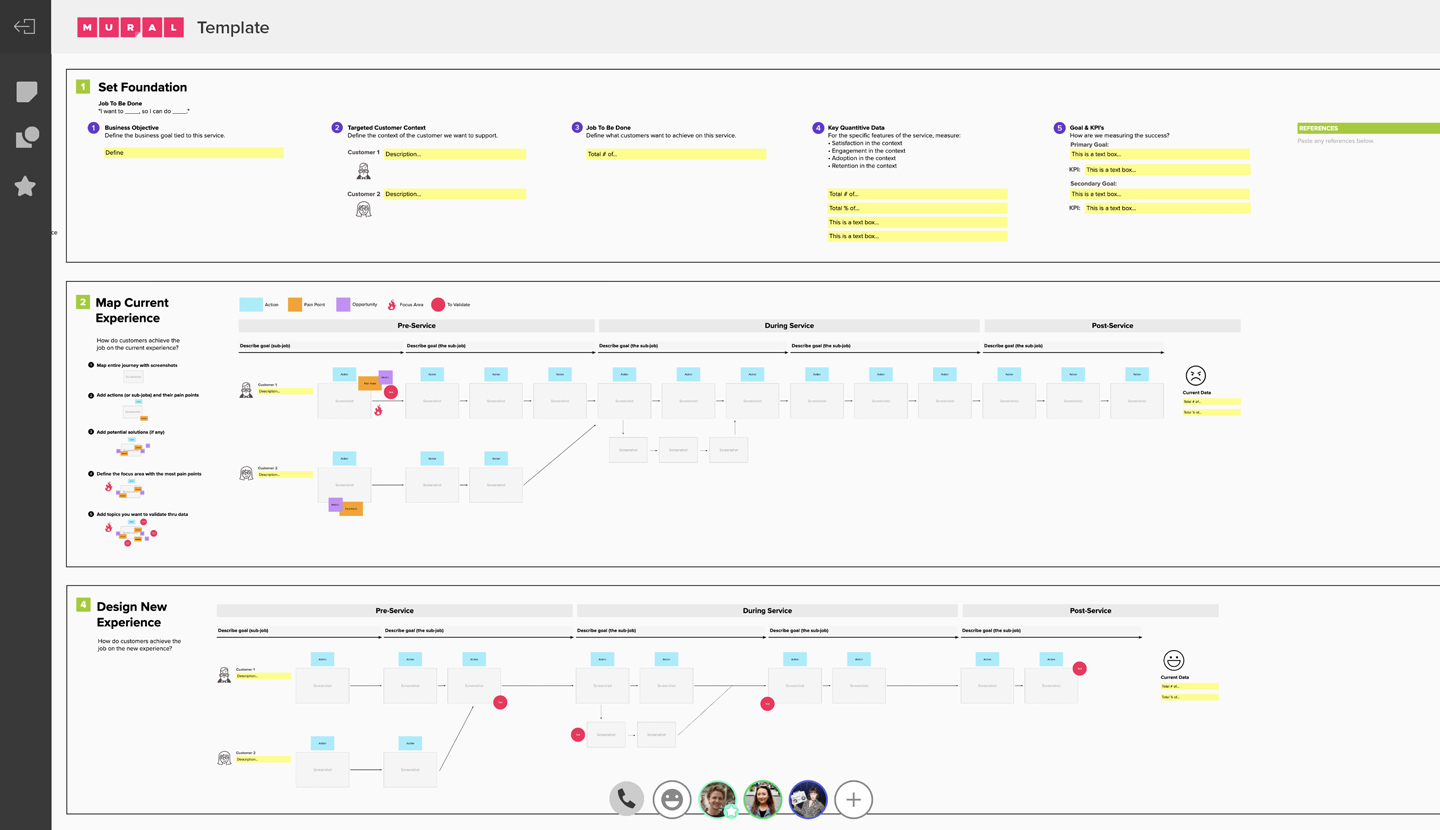Select the purple Opportunity swatch
1440x830 pixels.
point(342,304)
